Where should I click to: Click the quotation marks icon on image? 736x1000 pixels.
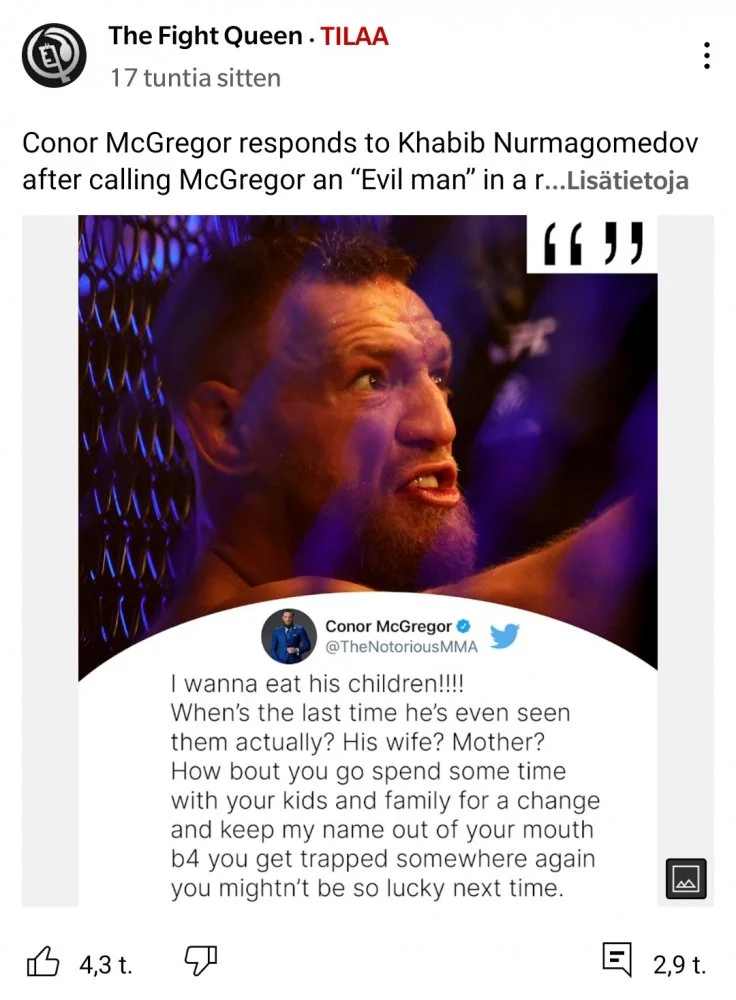[x=592, y=244]
